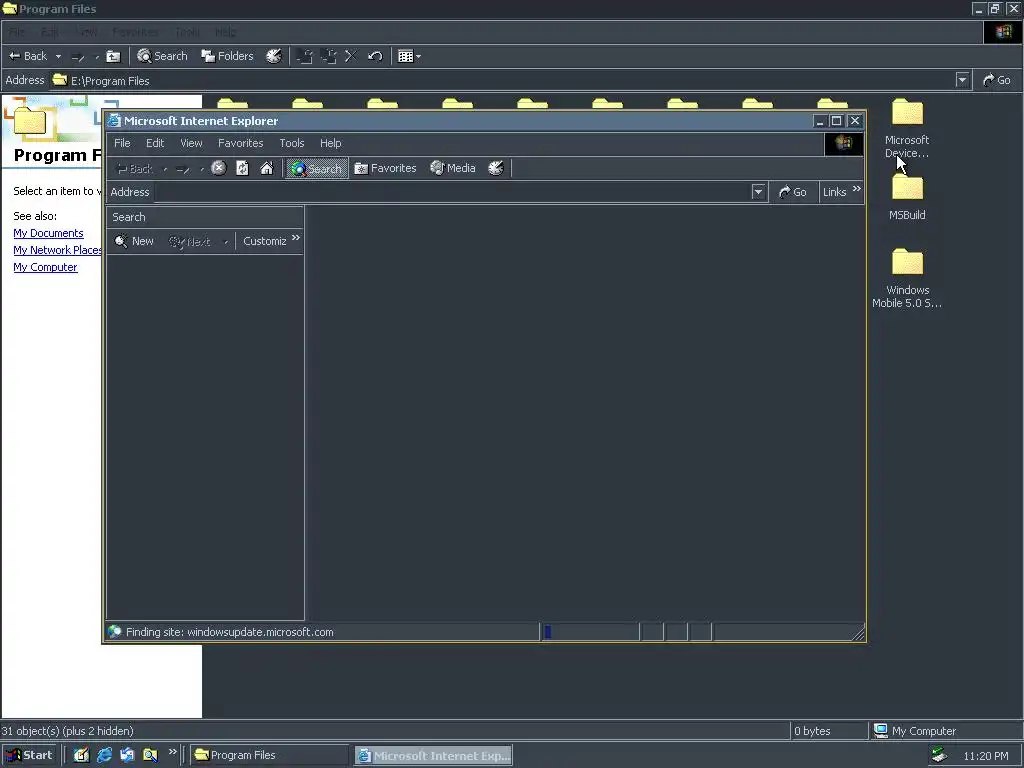
Task: Toggle the Search pane button in Internet Explorer
Action: [x=317, y=168]
